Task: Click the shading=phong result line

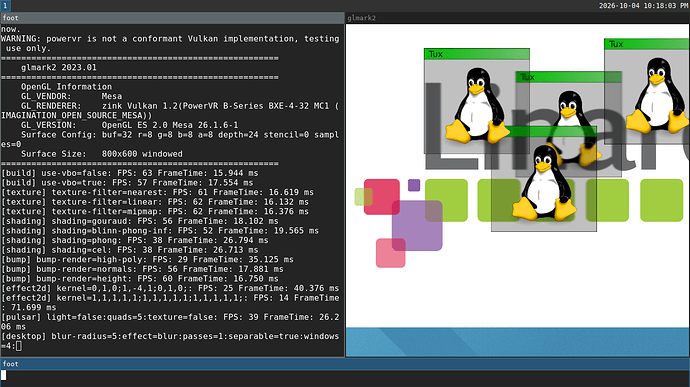Action: pos(135,240)
